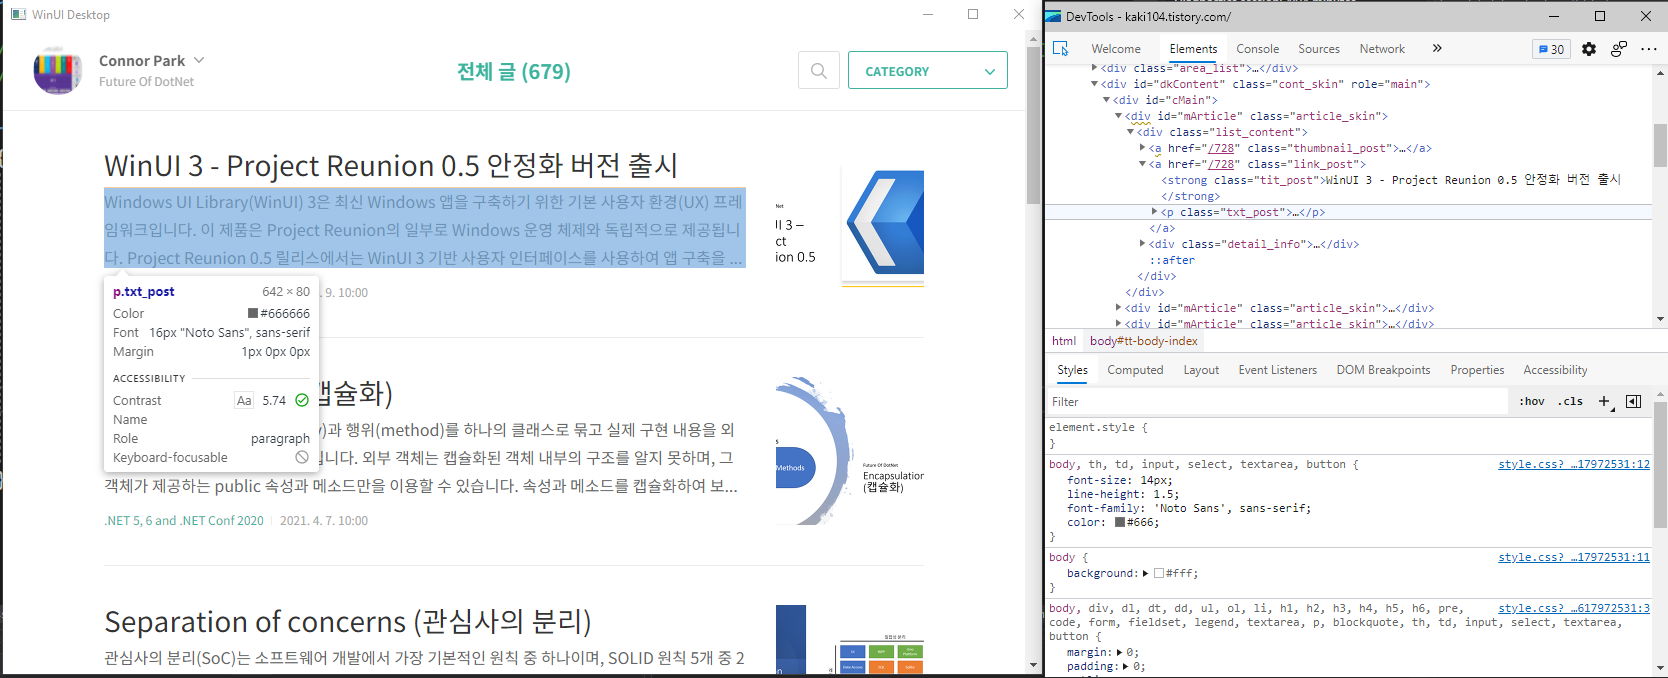Select the Styles sub-tab
This screenshot has height=678, width=1668.
[1072, 370]
